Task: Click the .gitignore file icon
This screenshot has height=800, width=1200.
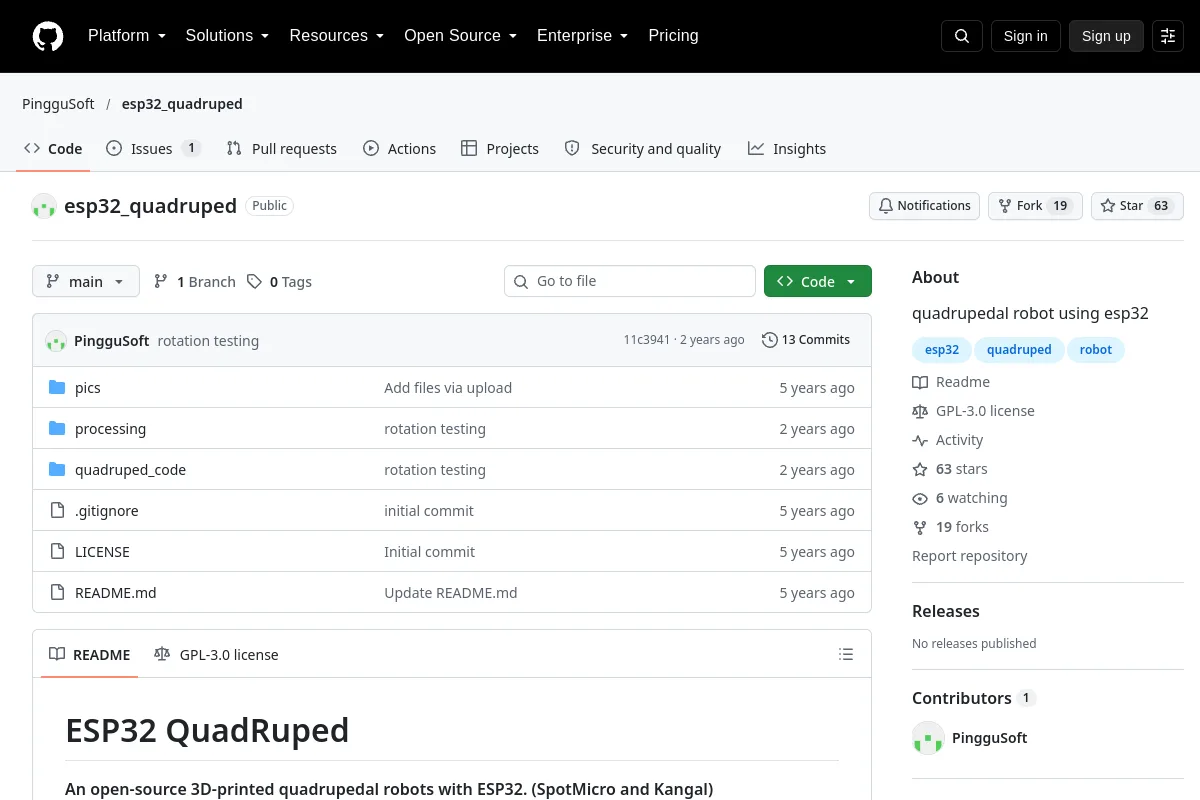Action: tap(57, 511)
